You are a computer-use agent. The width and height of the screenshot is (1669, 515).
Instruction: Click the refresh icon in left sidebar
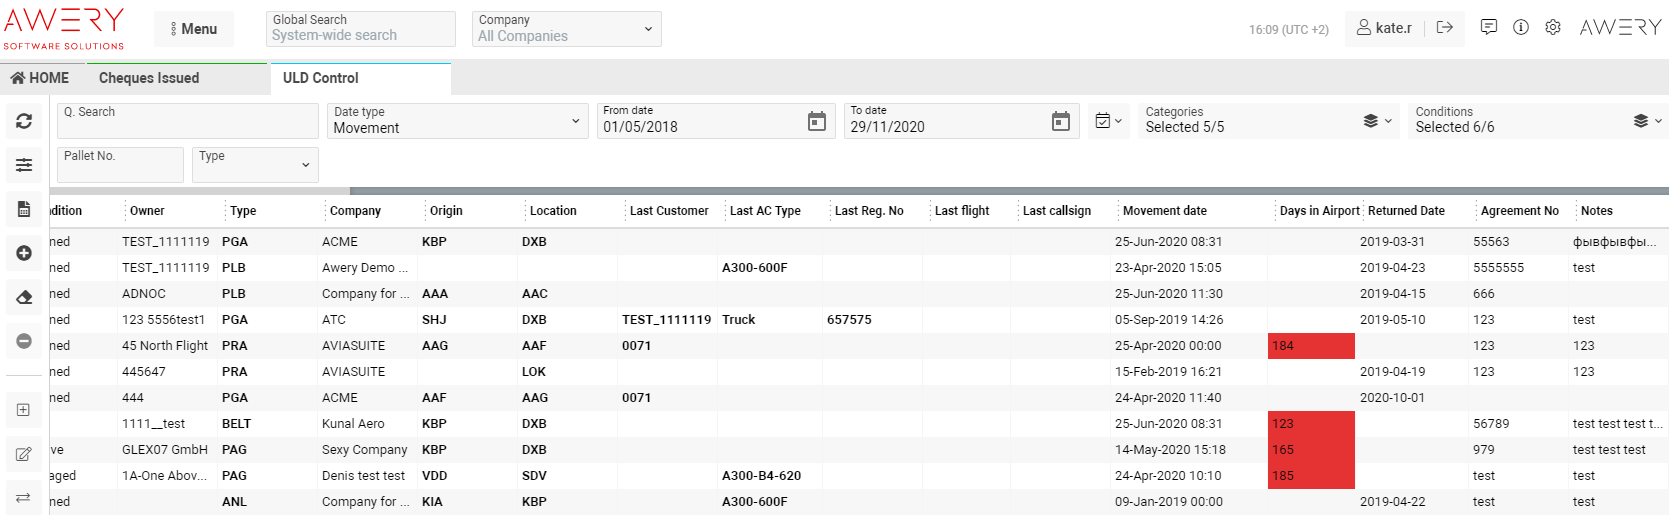tap(24, 121)
